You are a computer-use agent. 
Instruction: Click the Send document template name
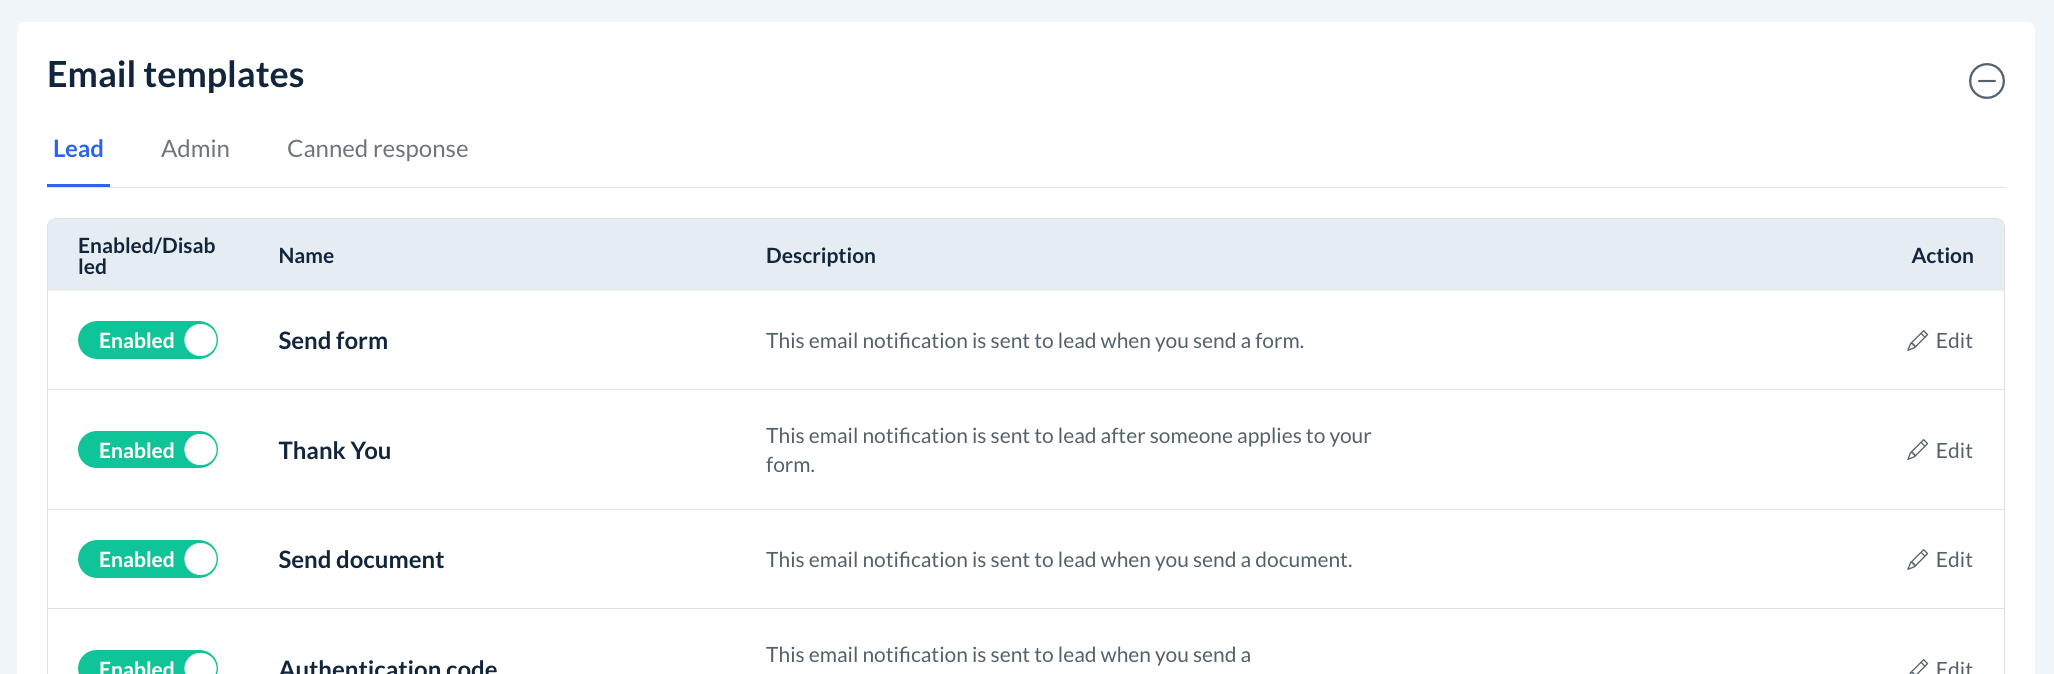(x=361, y=560)
